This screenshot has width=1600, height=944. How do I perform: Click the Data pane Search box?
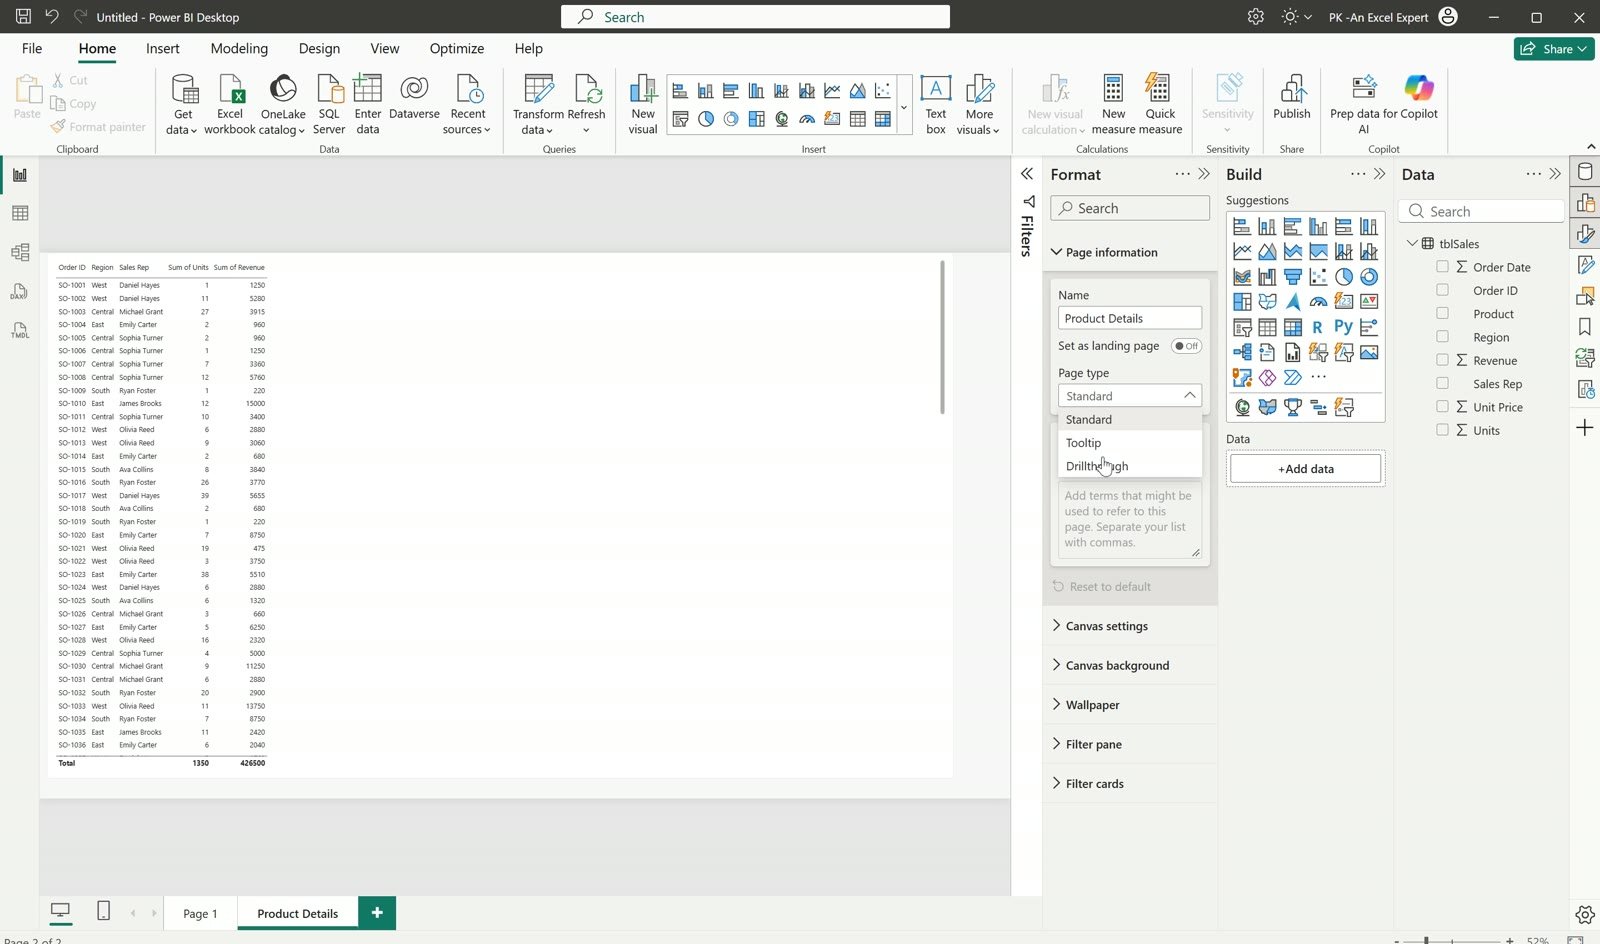coord(1481,211)
